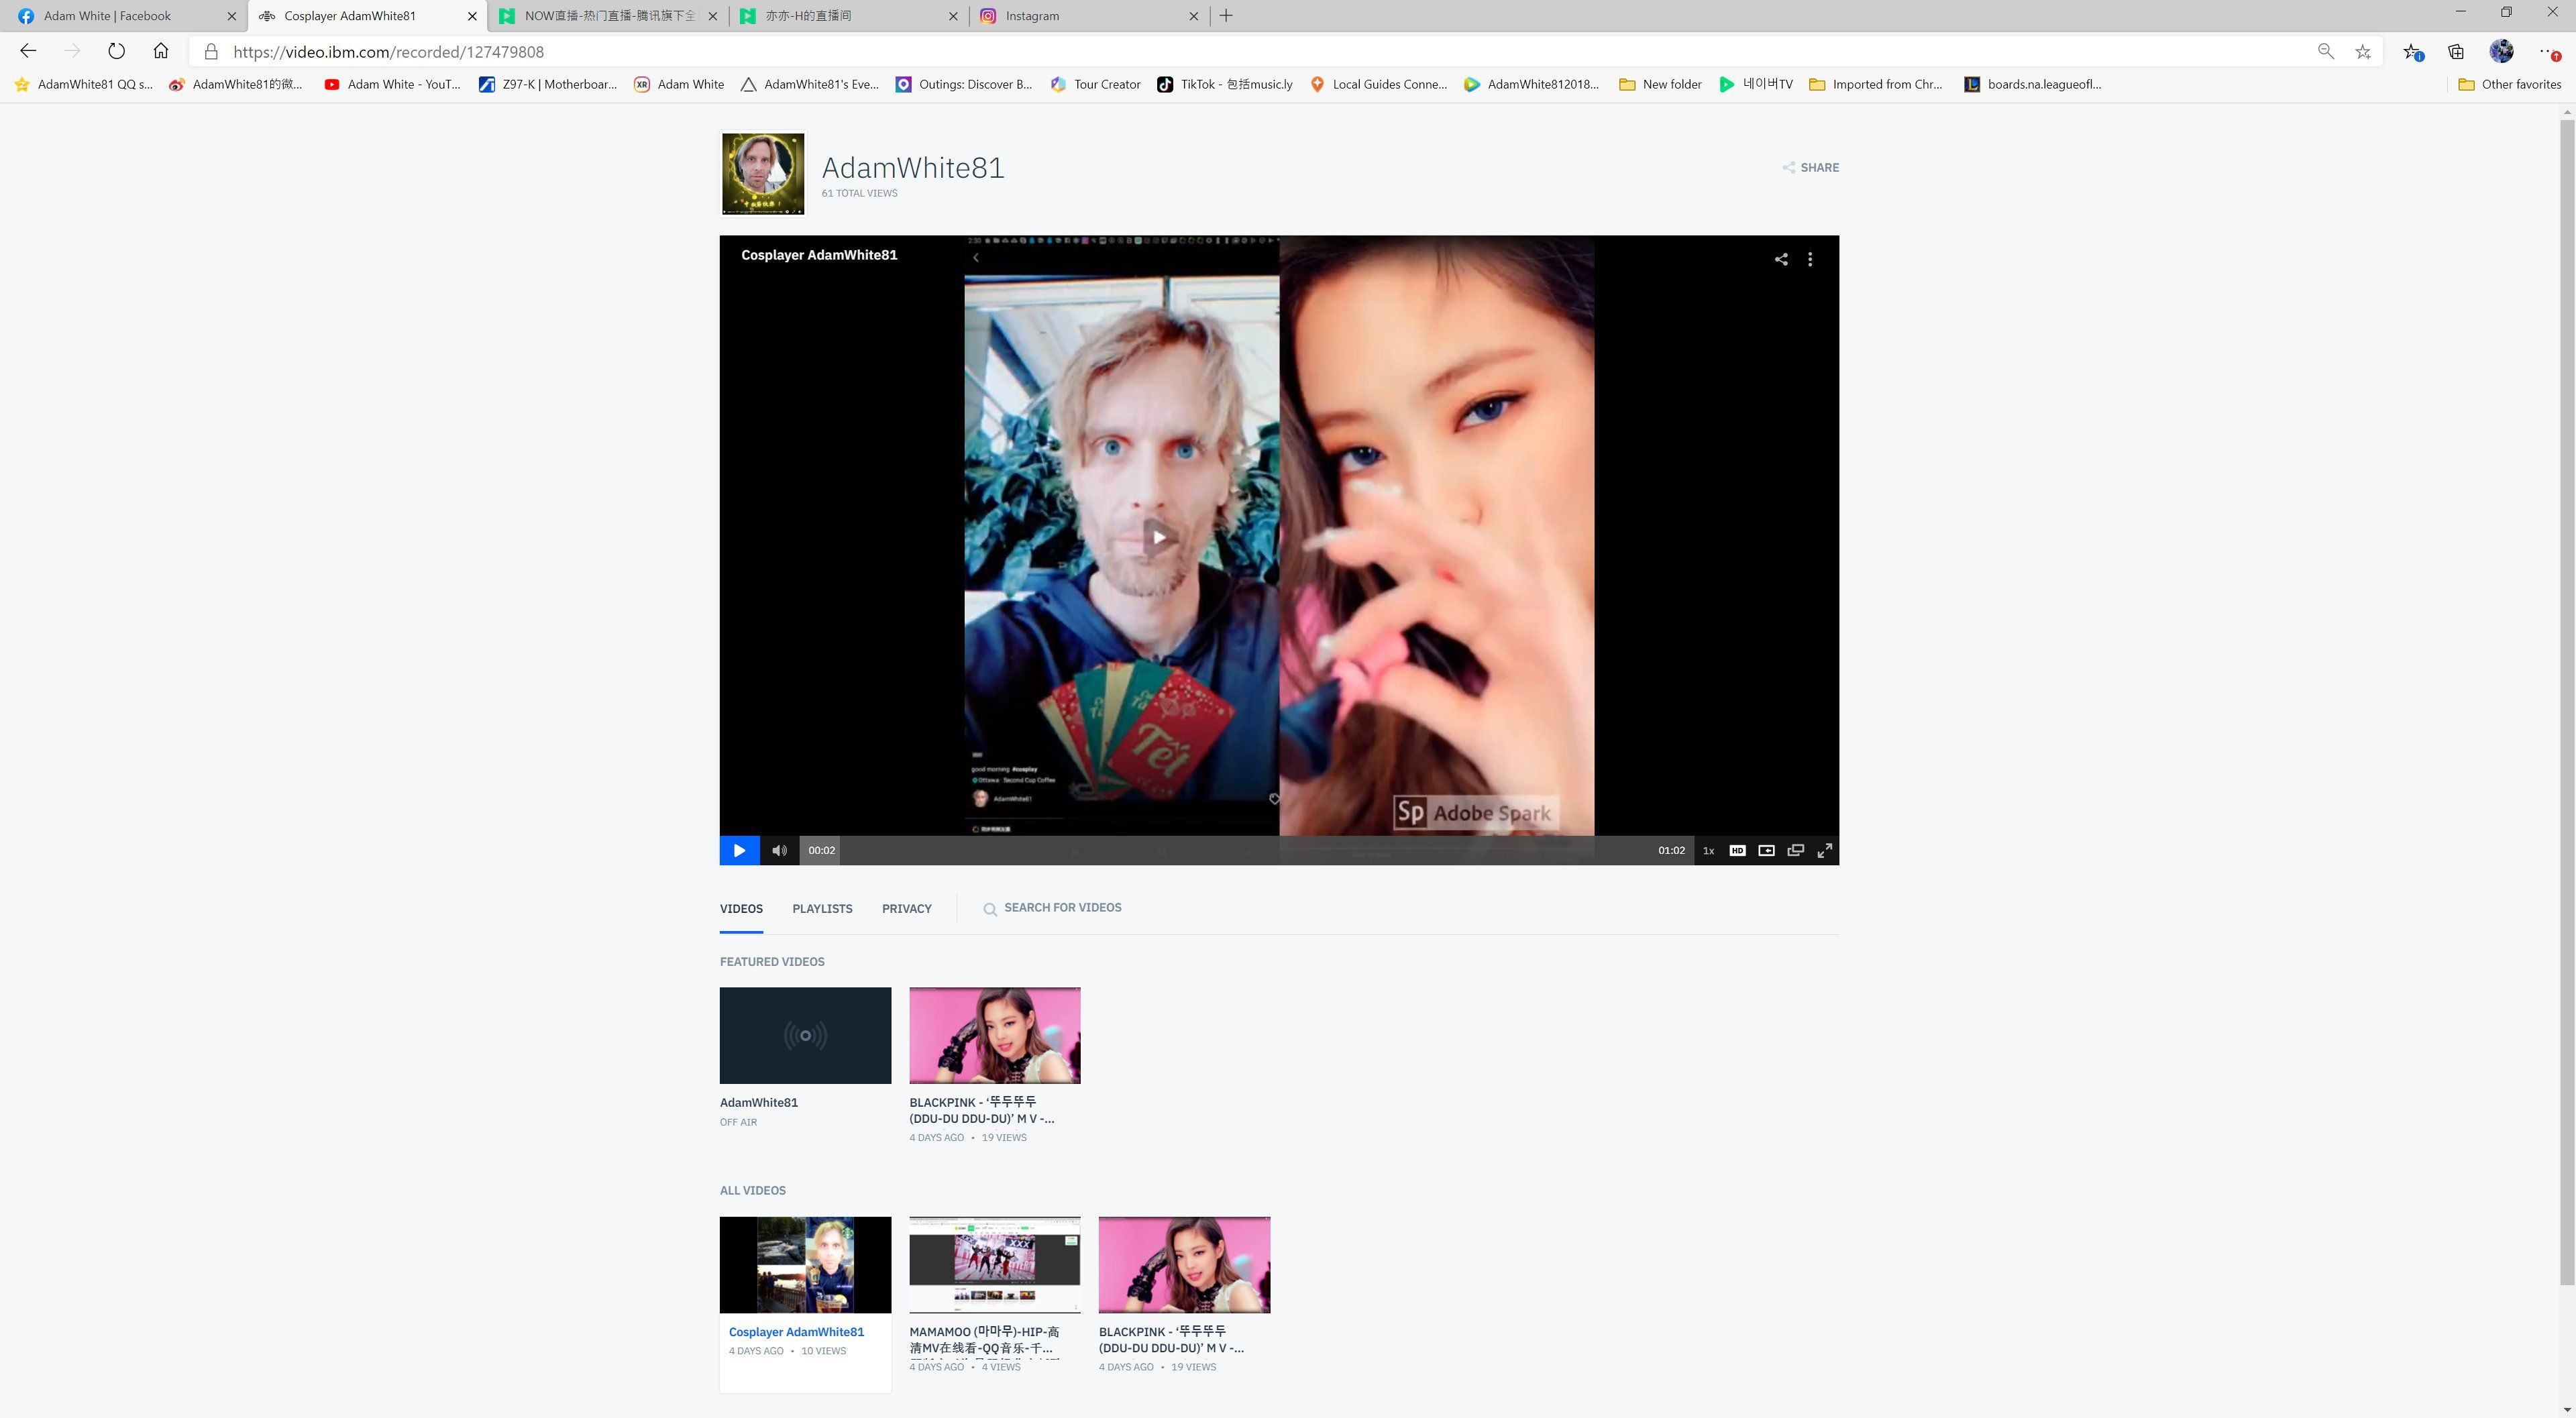Open the 1x playback speed menu

point(1708,851)
